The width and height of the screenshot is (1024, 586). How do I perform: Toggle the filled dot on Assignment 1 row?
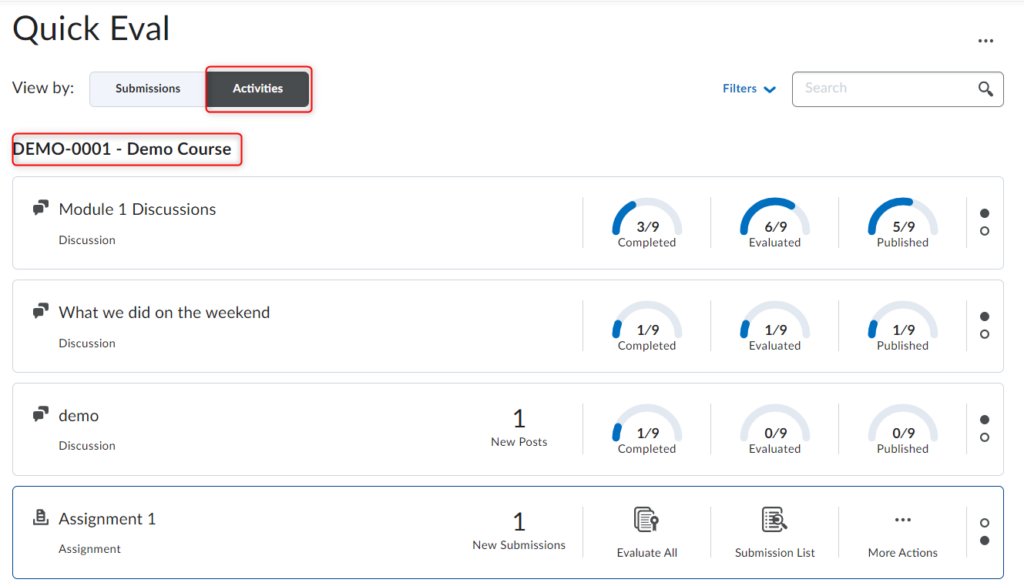(985, 541)
